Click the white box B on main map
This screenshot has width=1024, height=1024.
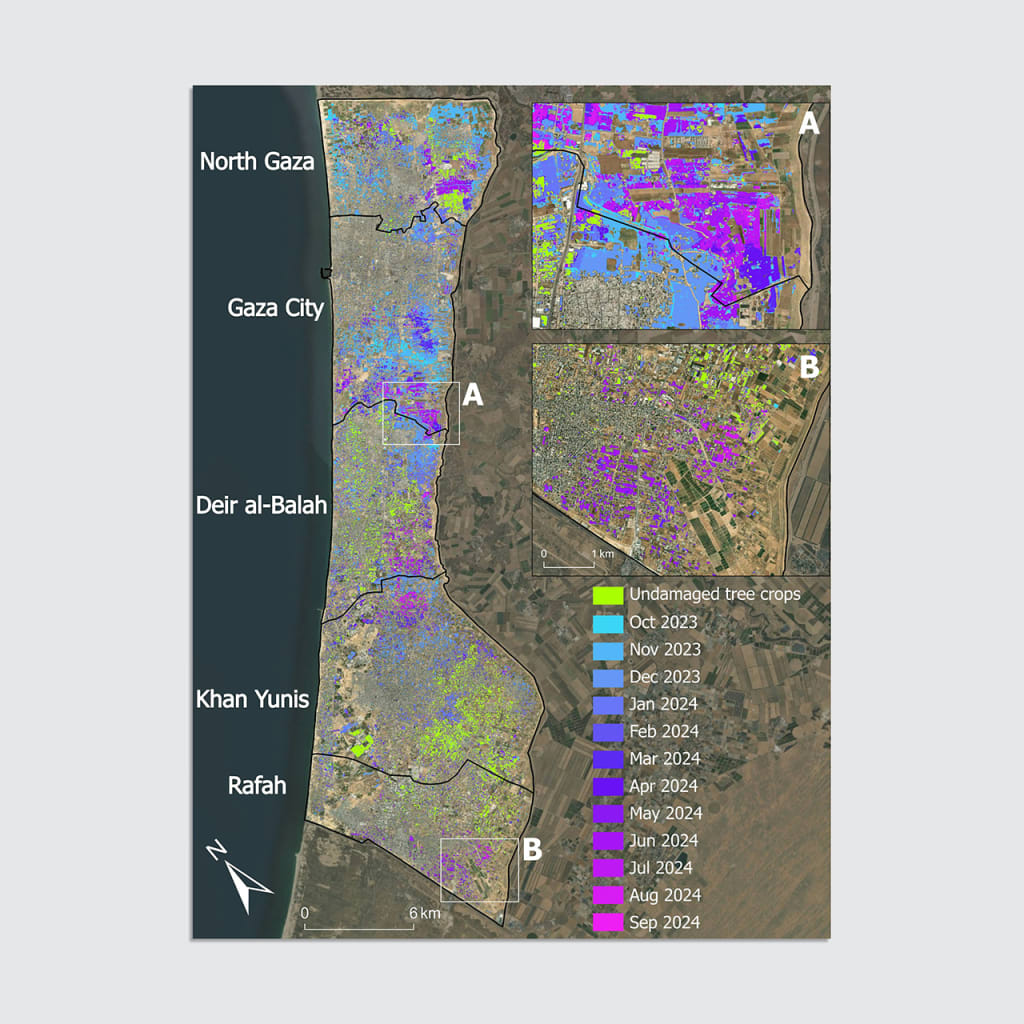point(479,870)
